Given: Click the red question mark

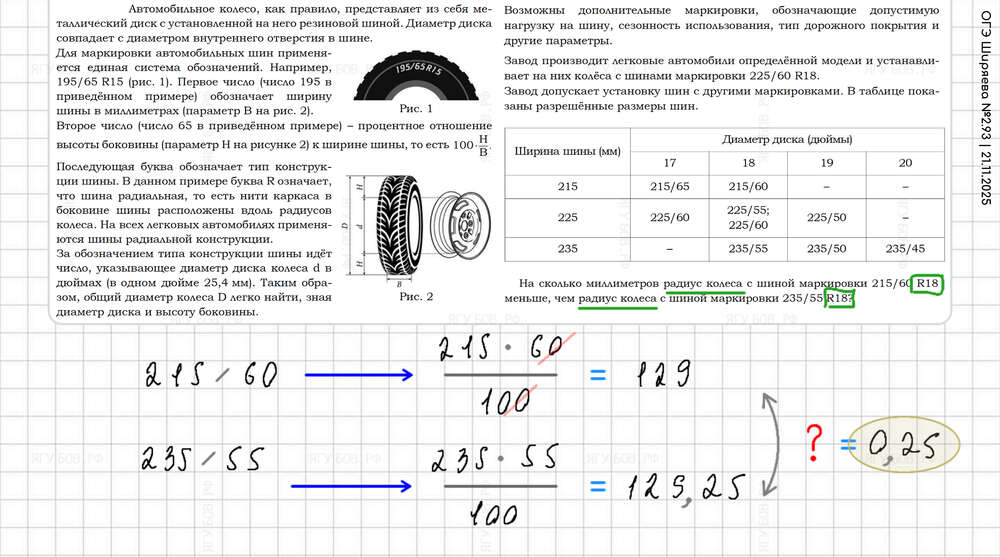Looking at the screenshot, I should [814, 439].
